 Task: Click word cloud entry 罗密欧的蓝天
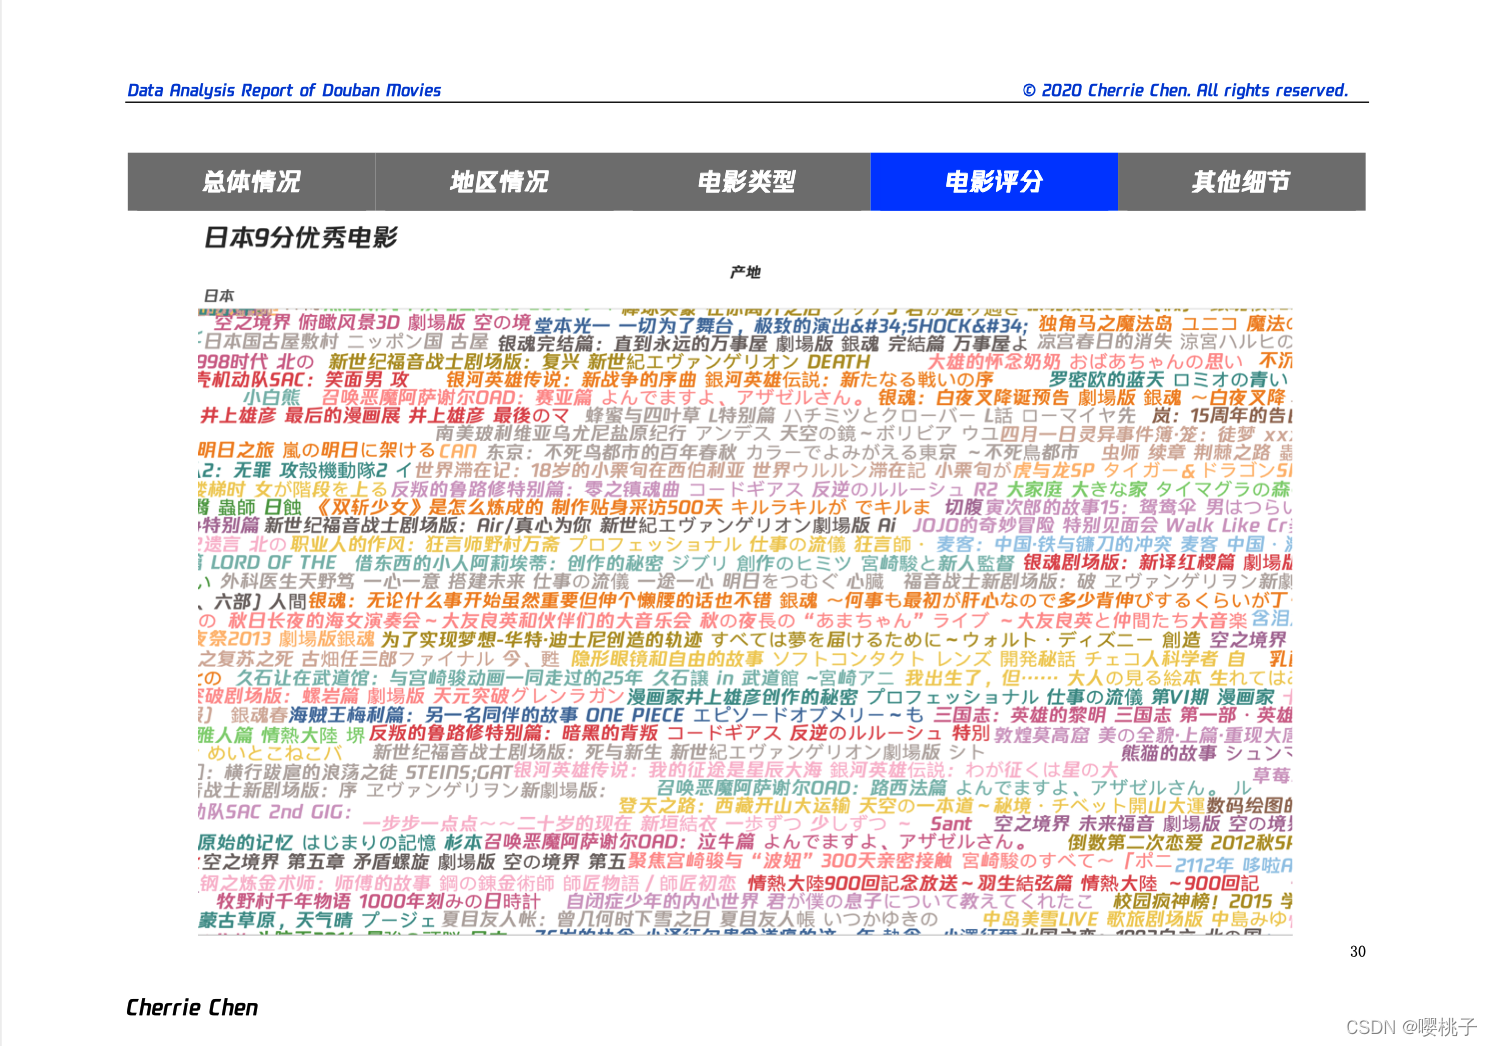[x=1107, y=379]
